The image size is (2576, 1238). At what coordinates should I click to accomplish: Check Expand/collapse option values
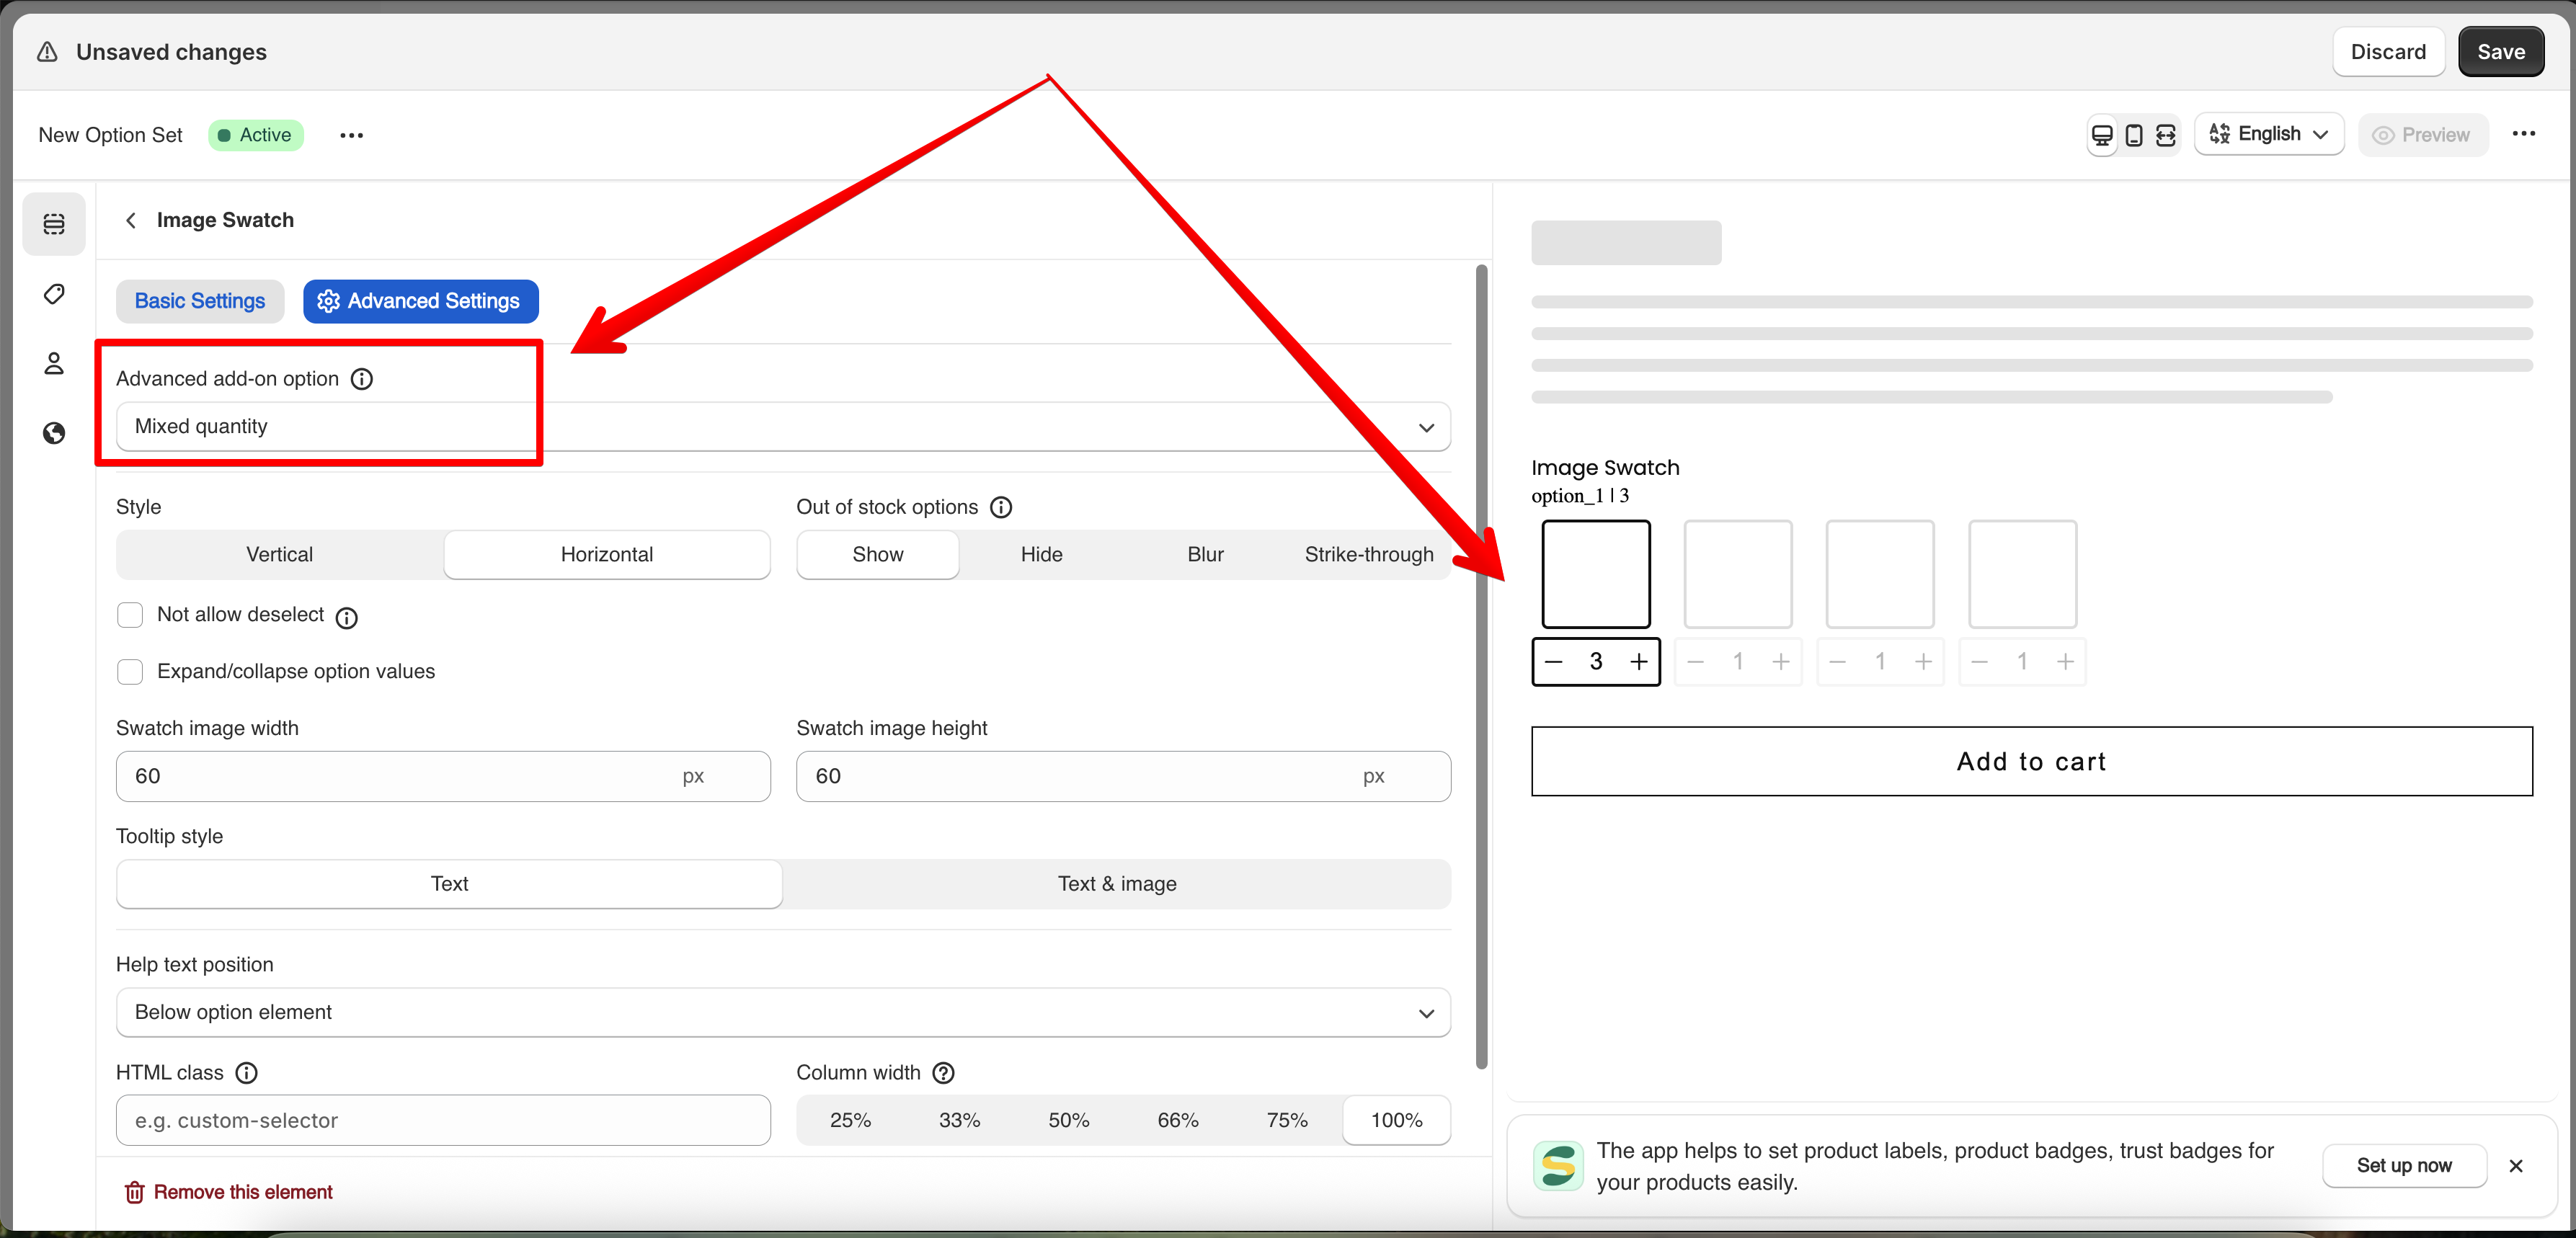pos(130,671)
